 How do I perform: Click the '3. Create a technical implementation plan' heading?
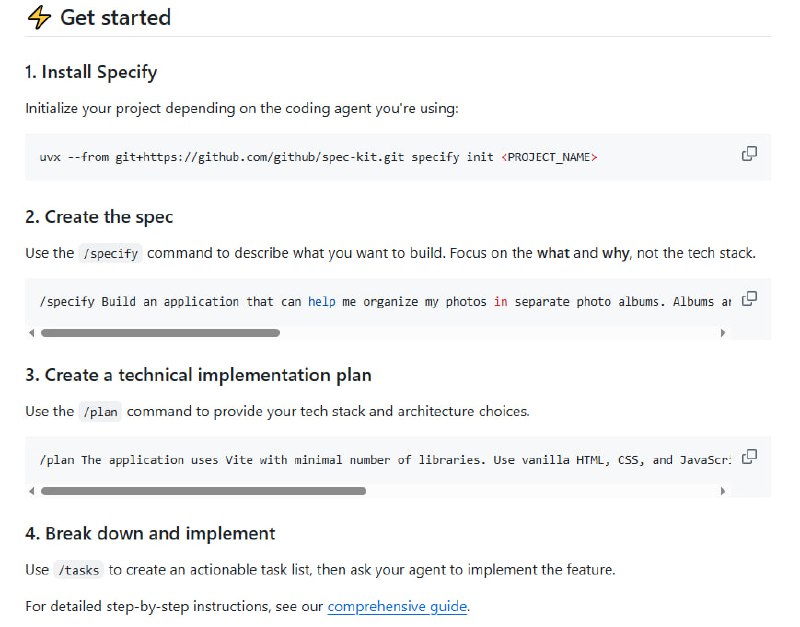(196, 374)
